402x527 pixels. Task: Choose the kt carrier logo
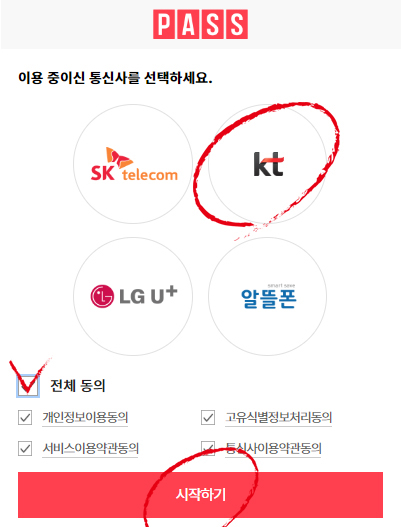click(268, 164)
